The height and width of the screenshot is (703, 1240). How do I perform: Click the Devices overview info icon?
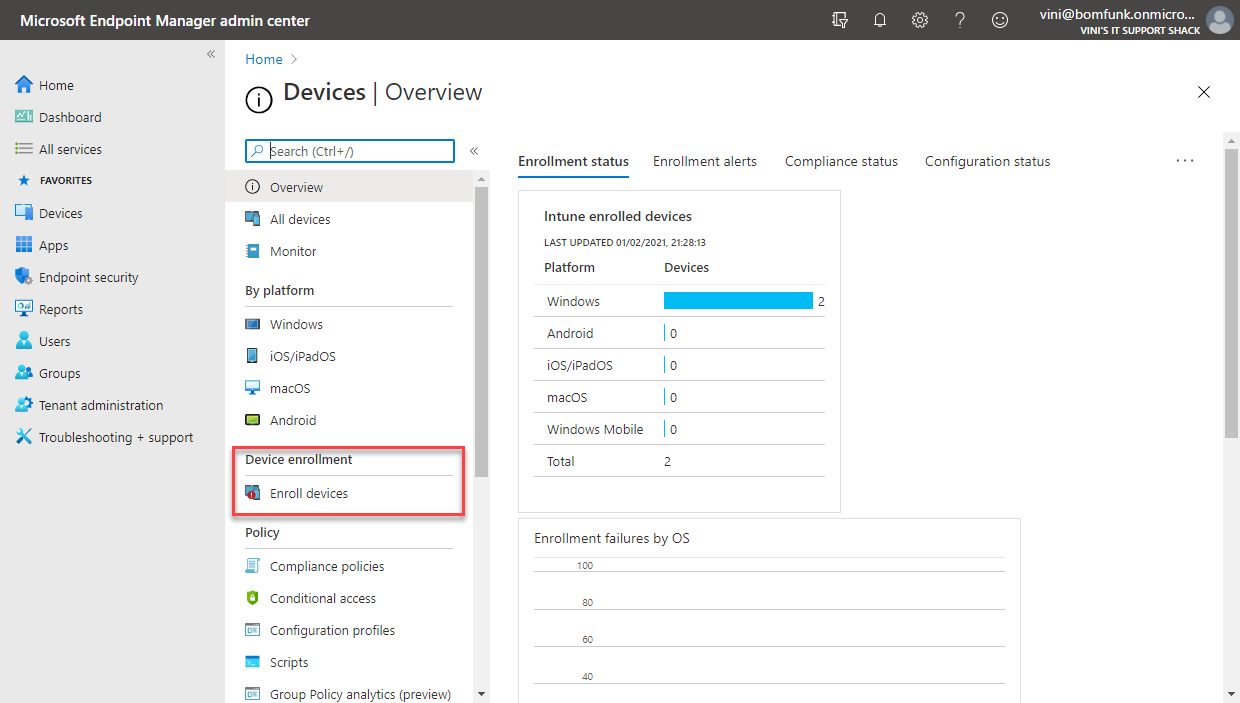[259, 99]
